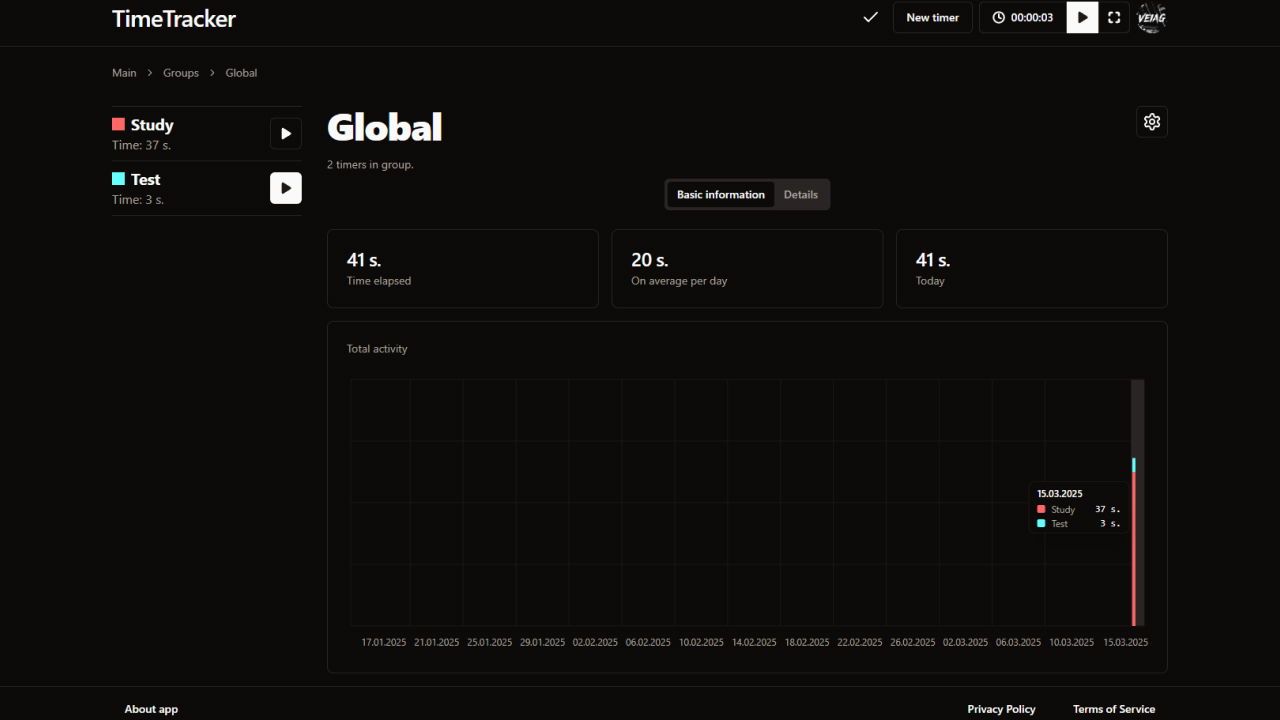Click the 10.03.2025 axis label
The width and height of the screenshot is (1280, 720).
[1072, 642]
